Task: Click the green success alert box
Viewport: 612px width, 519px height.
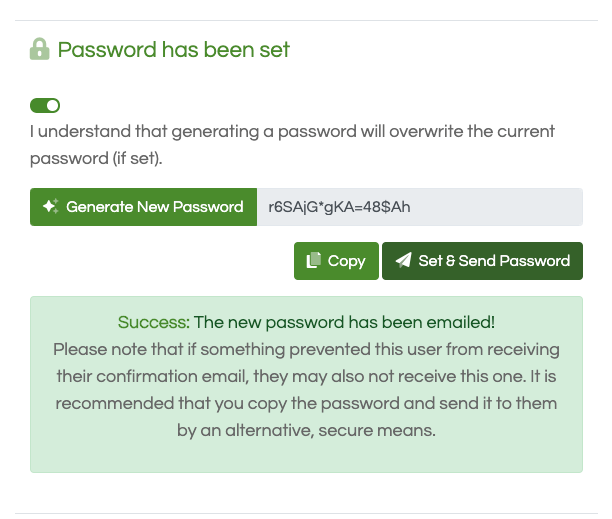Action: click(306, 384)
